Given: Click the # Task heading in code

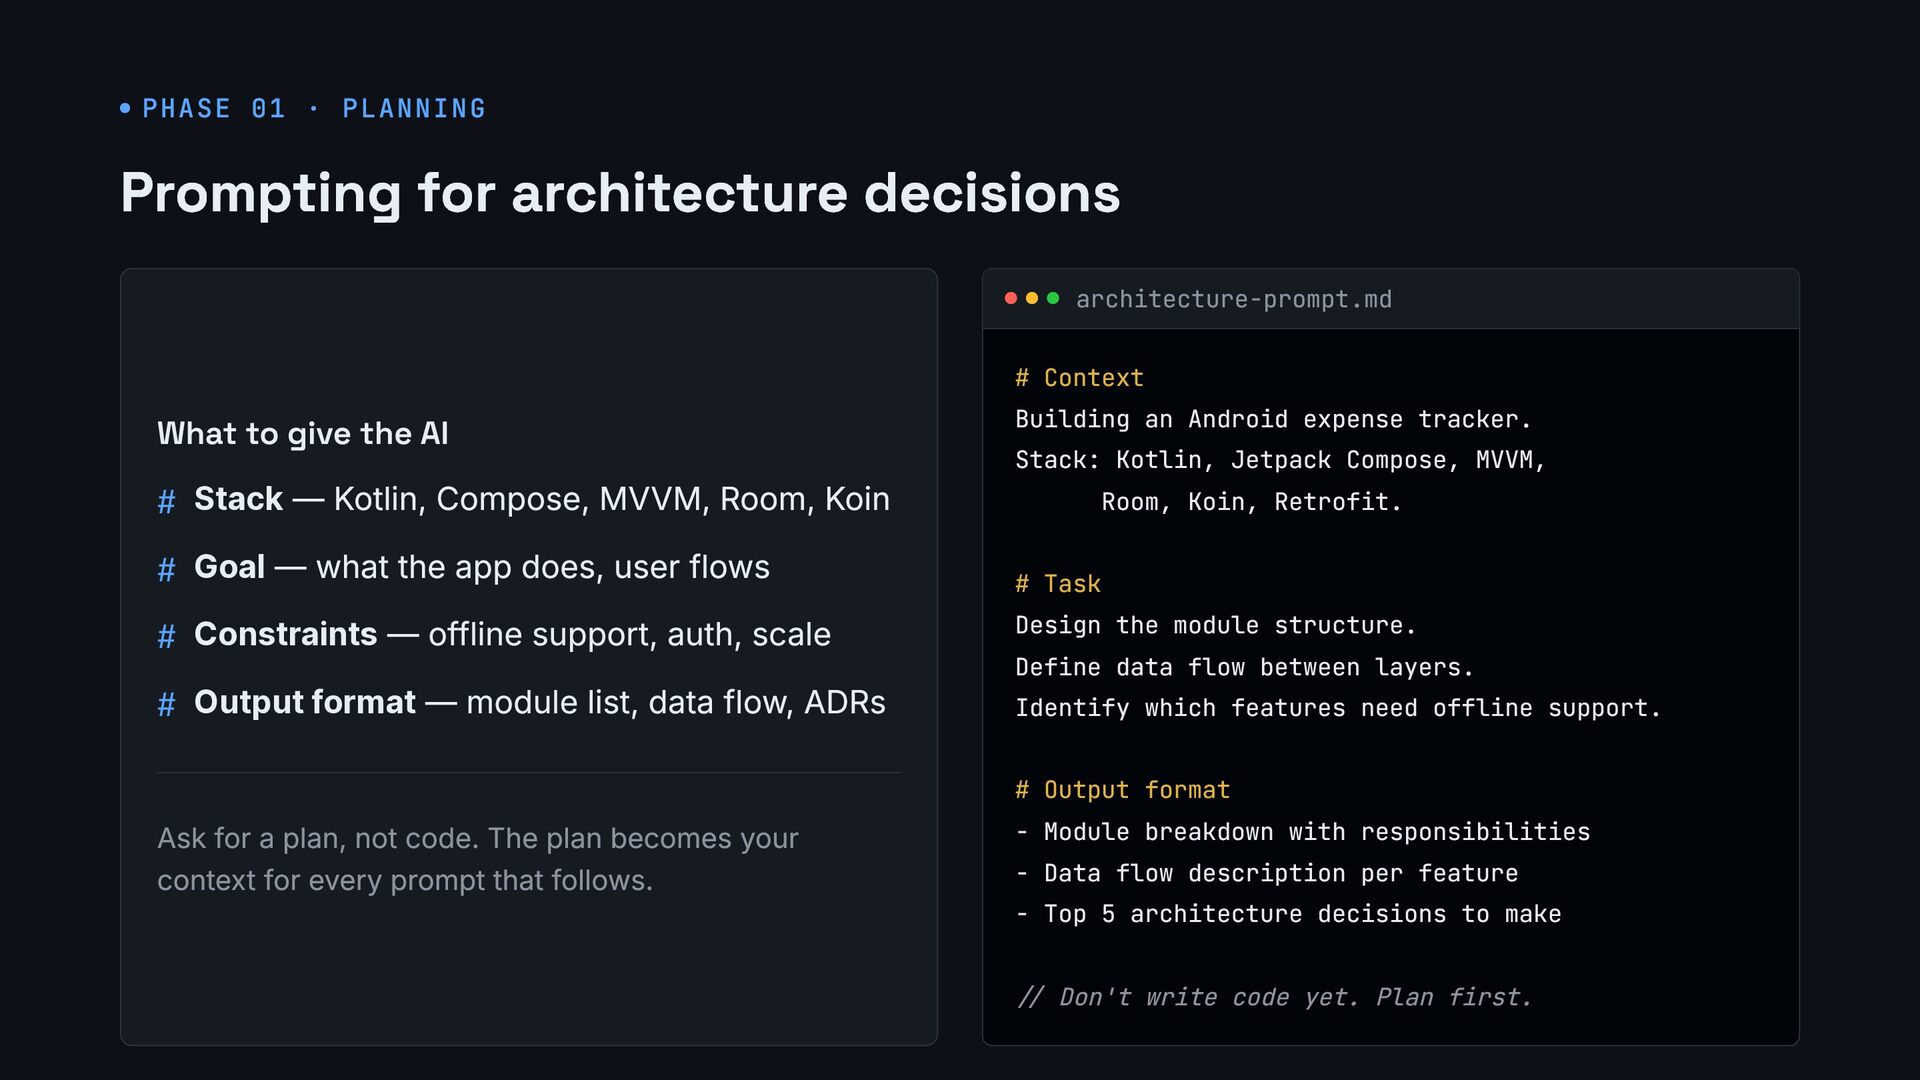Looking at the screenshot, I should coord(1058,584).
